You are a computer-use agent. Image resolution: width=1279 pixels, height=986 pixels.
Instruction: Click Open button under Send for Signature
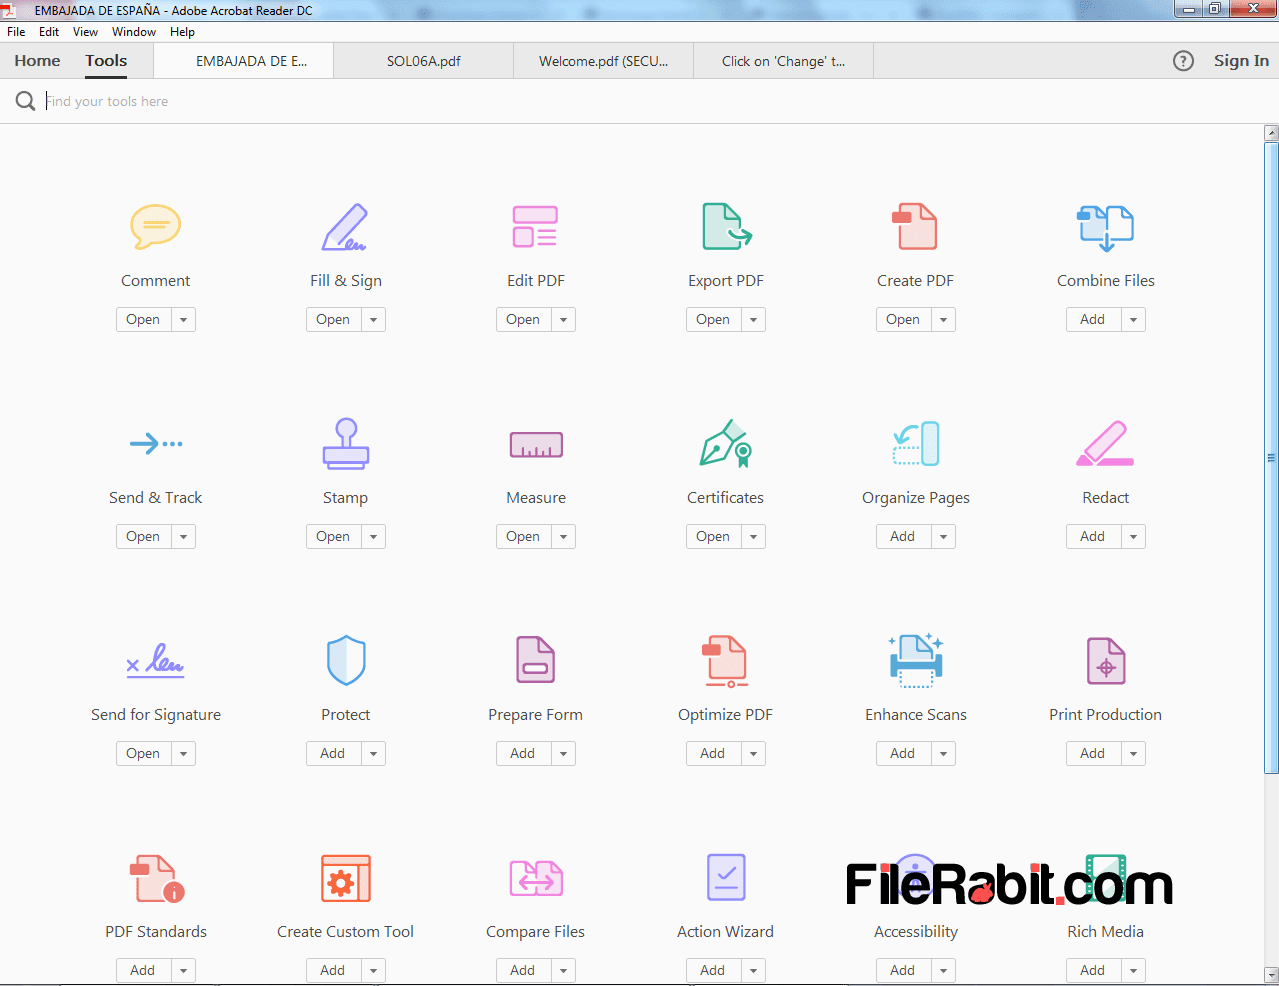143,754
